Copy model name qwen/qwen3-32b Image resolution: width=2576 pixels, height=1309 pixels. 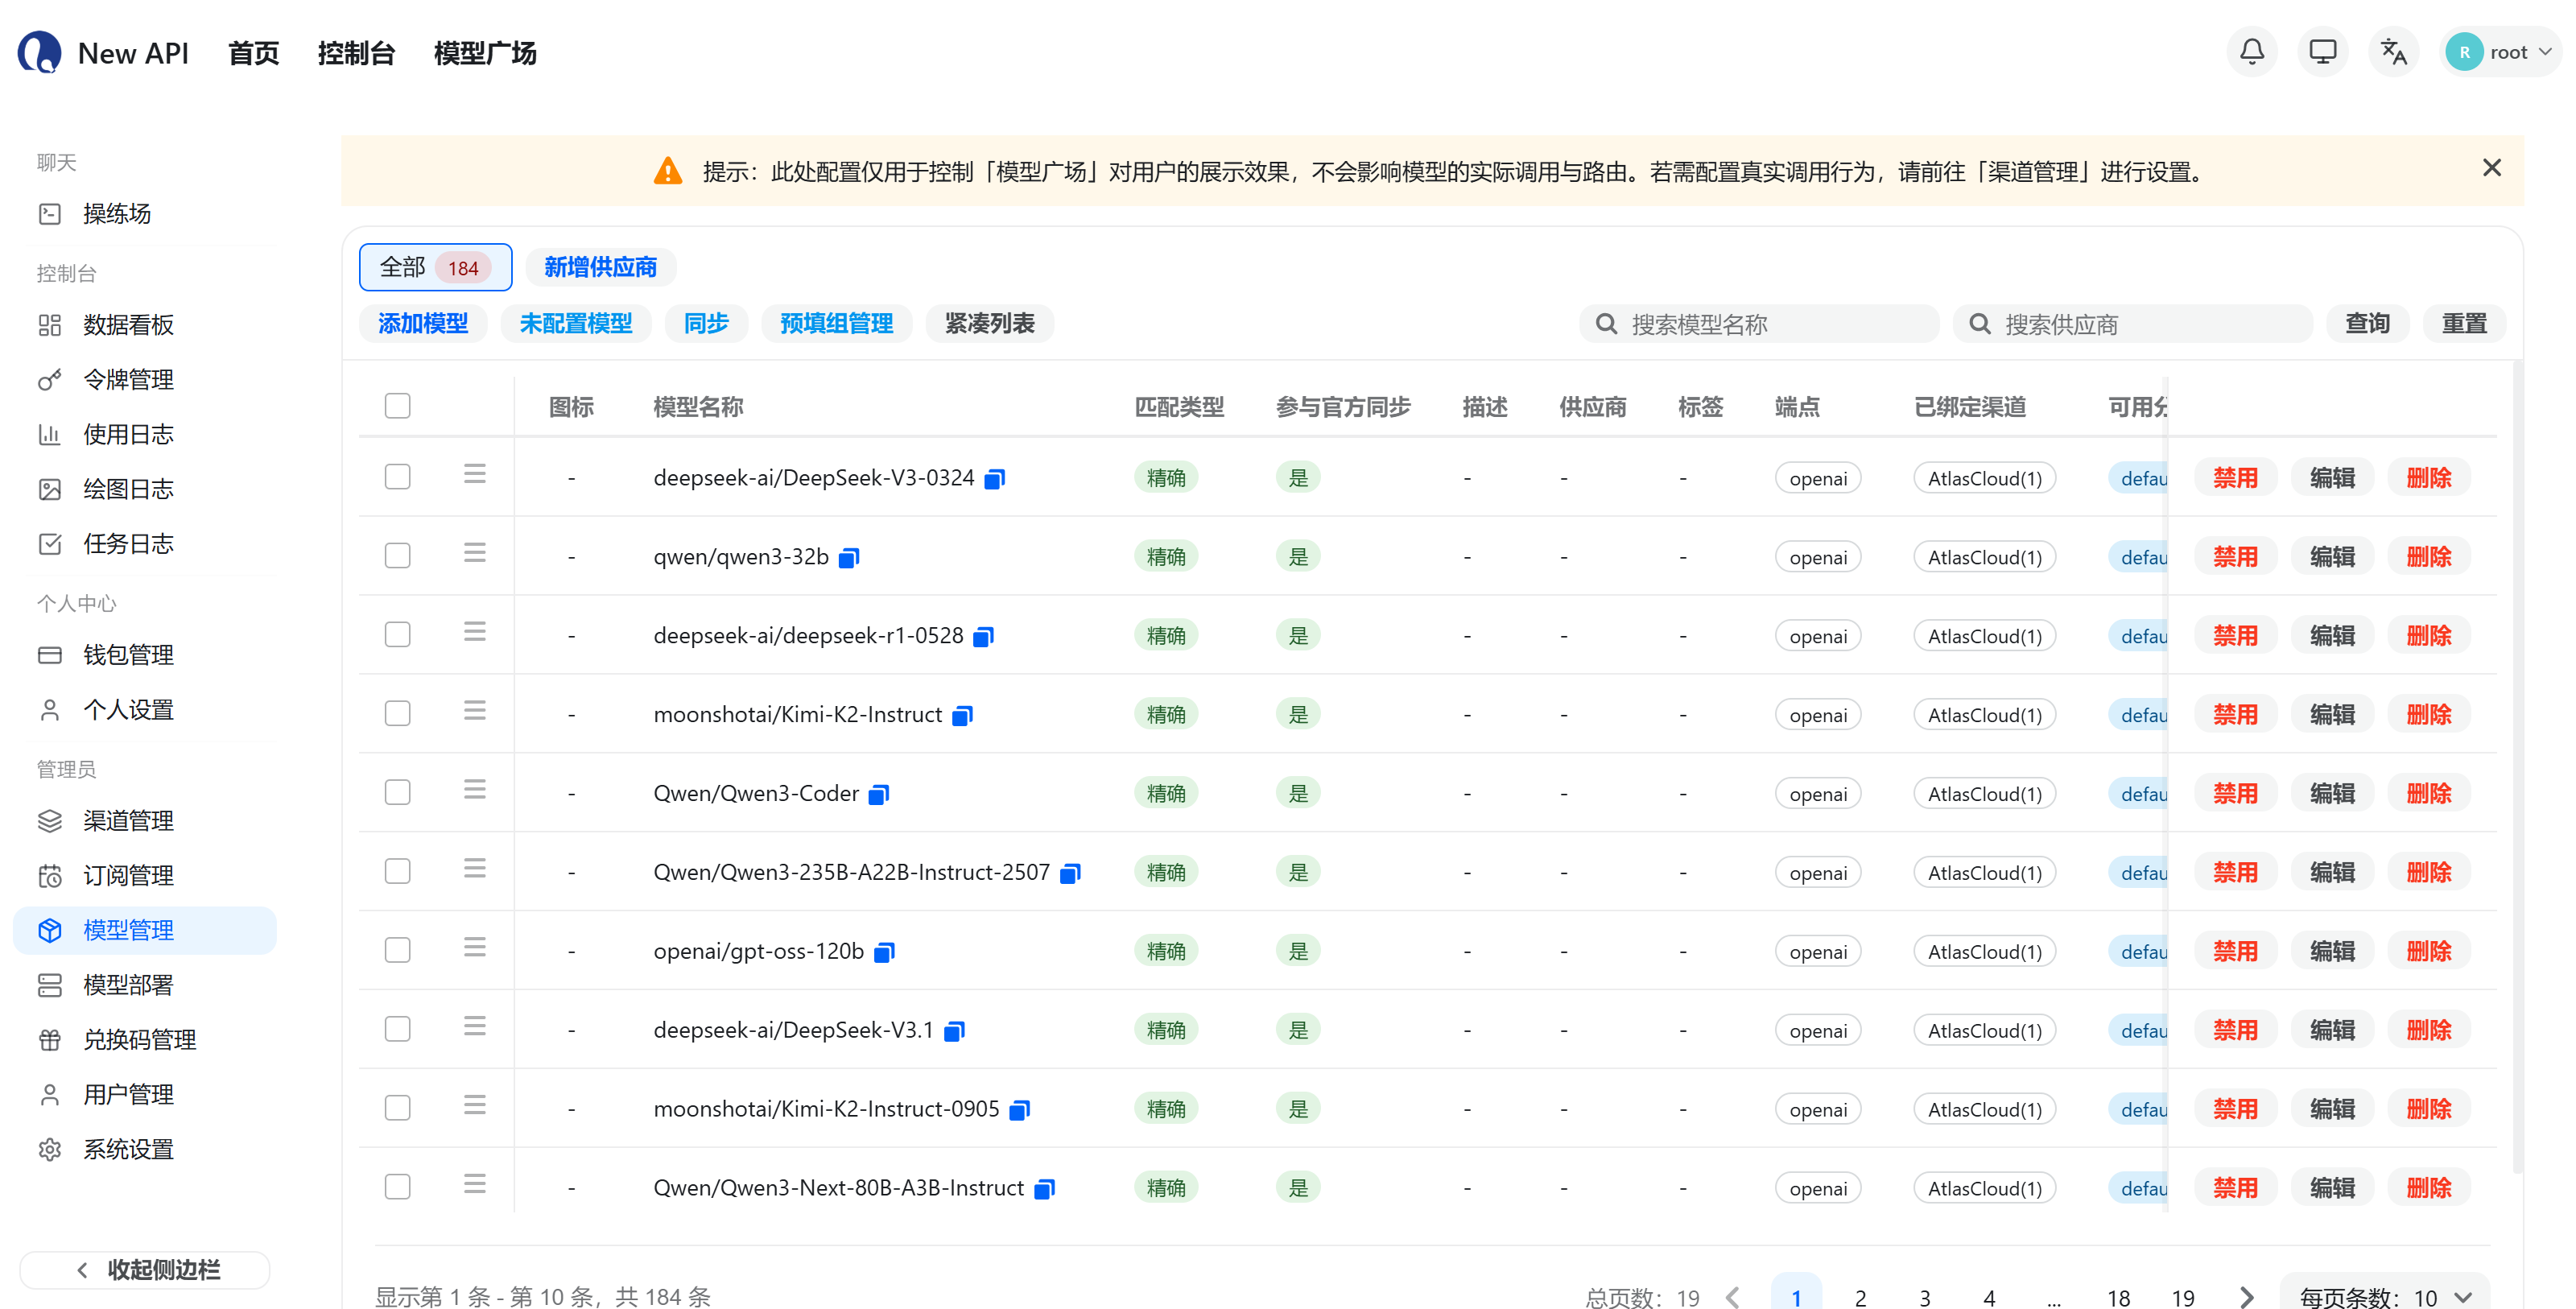[x=849, y=558]
